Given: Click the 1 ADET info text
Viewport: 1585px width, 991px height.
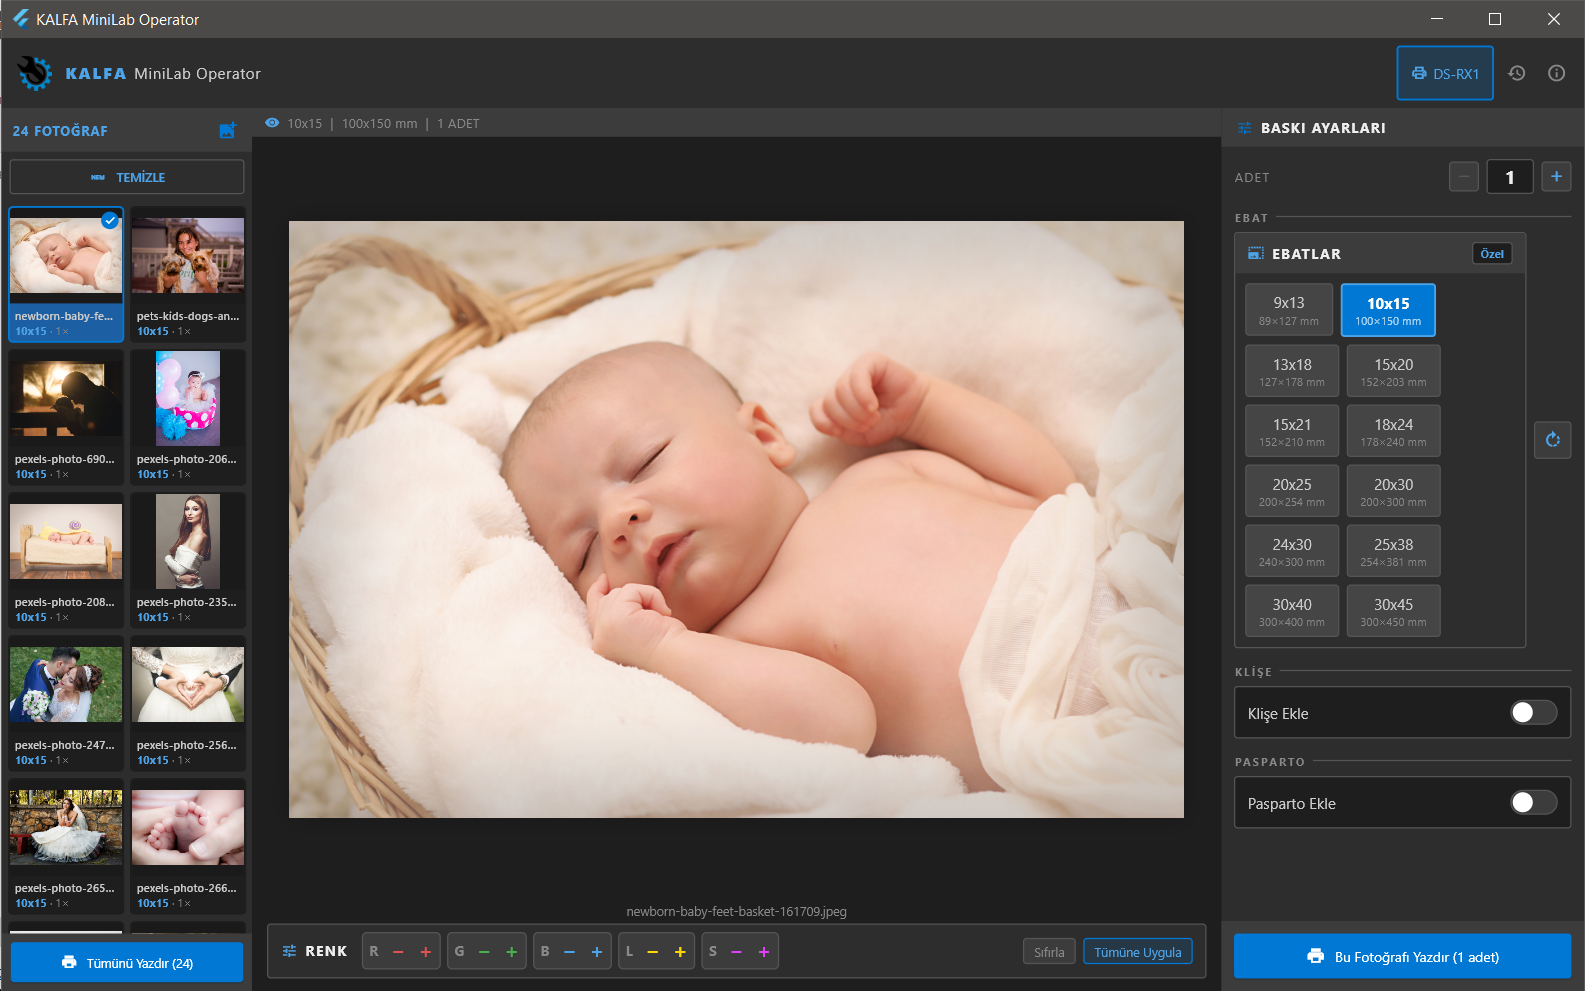Looking at the screenshot, I should click(458, 123).
